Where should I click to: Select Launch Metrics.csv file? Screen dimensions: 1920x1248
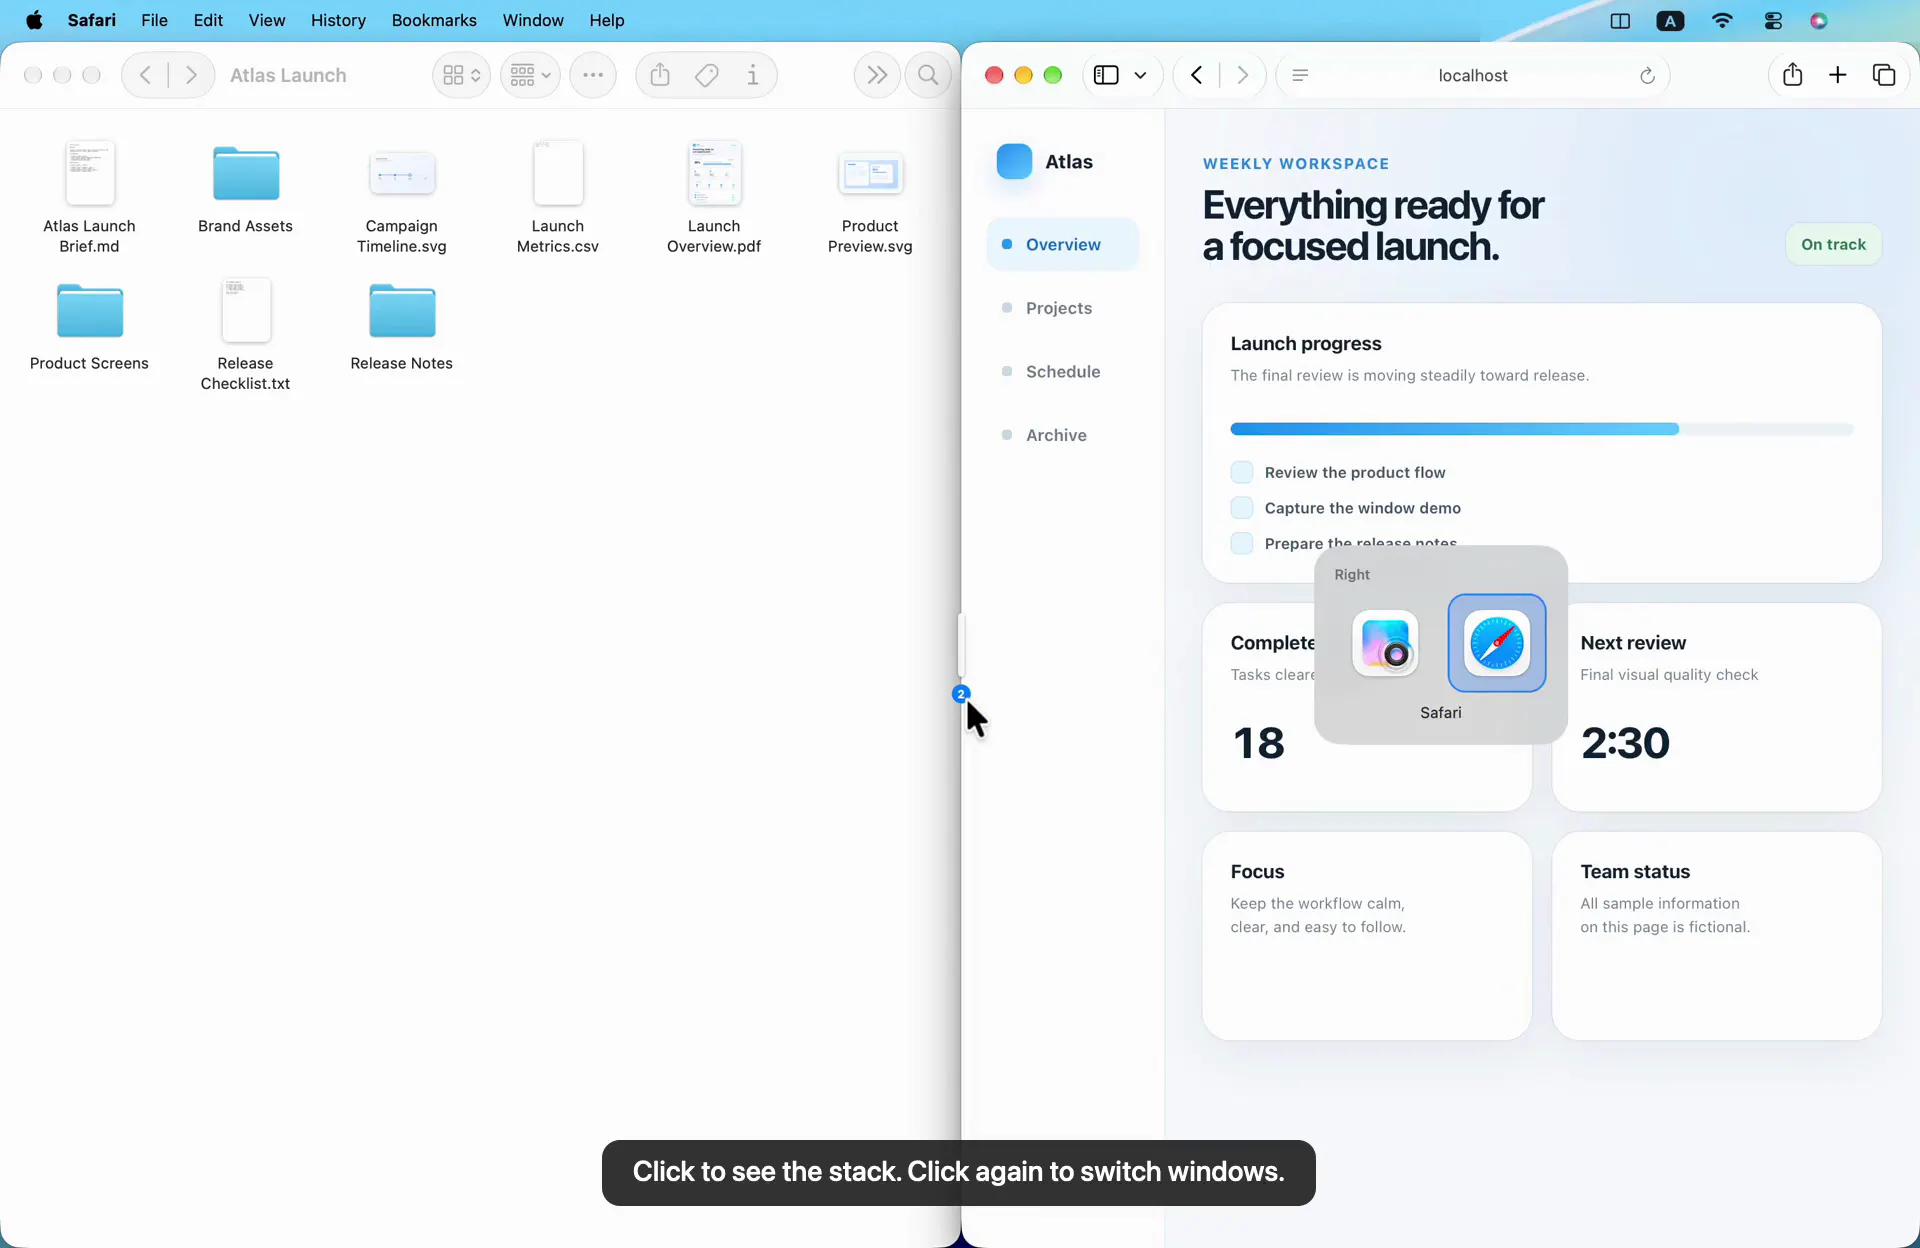[x=557, y=197]
